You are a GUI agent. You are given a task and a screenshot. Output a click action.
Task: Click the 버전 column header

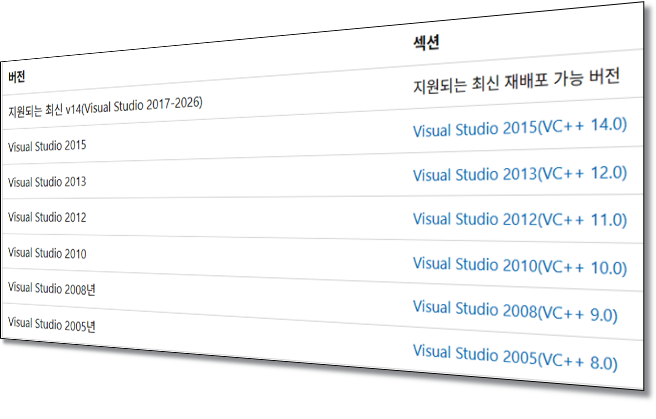pos(17,77)
